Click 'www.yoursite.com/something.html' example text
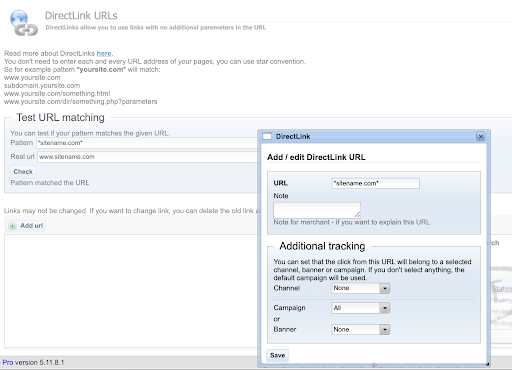This screenshot has width=512, height=371. point(57,94)
